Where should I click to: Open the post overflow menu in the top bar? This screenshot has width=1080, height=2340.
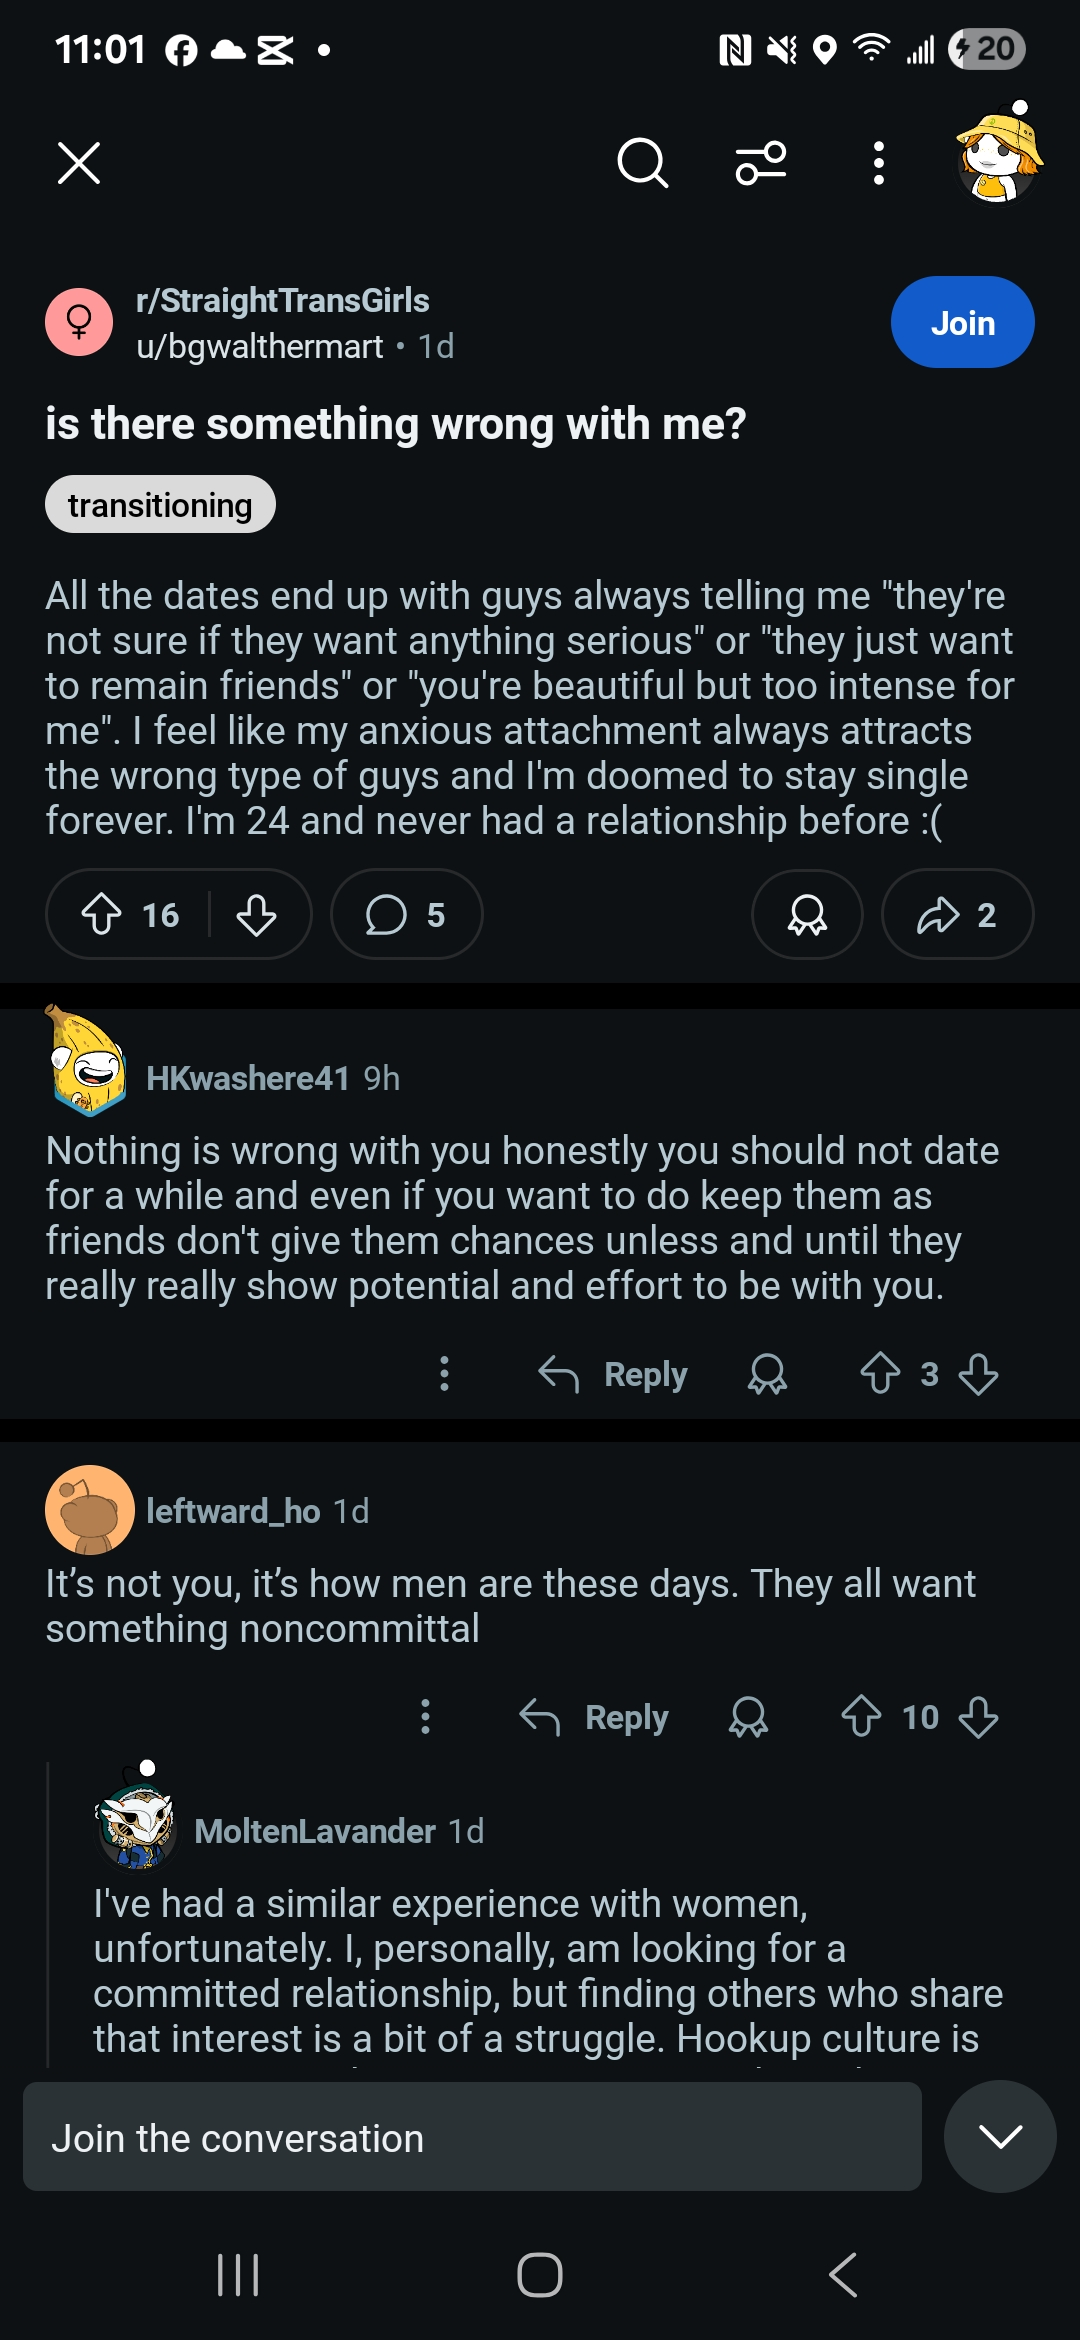[x=878, y=163]
